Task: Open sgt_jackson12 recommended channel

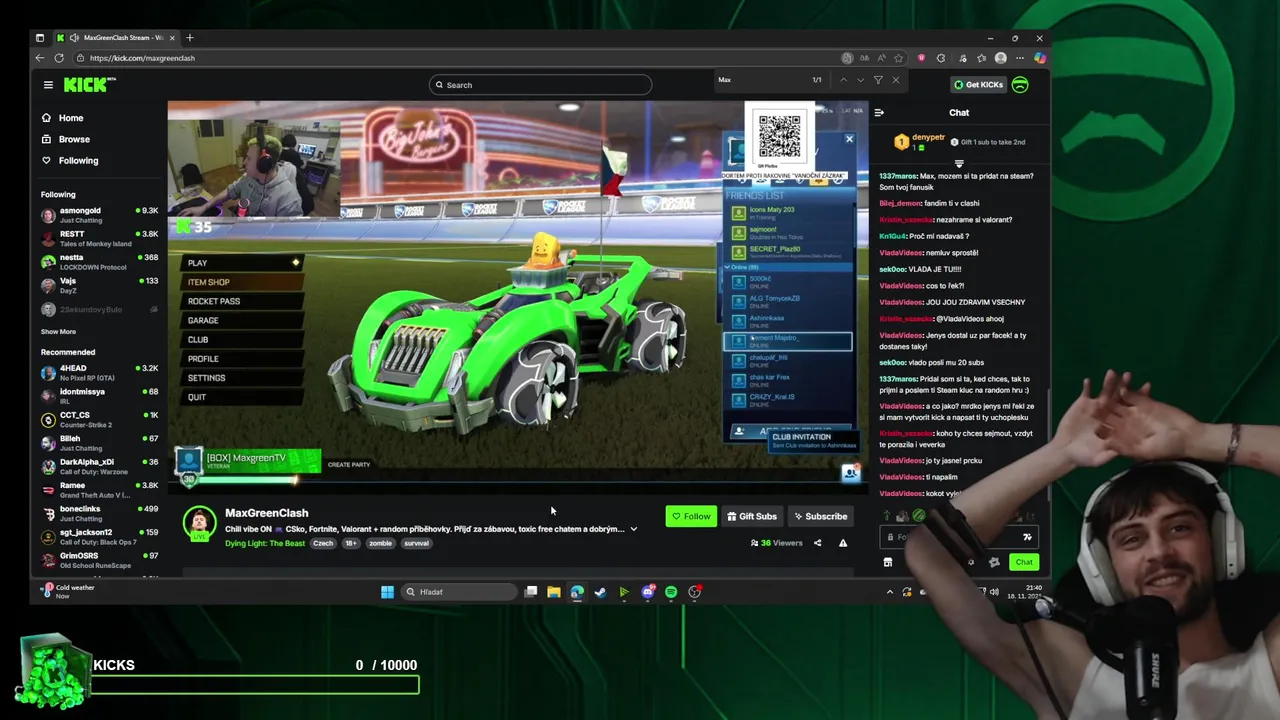Action: [x=99, y=536]
